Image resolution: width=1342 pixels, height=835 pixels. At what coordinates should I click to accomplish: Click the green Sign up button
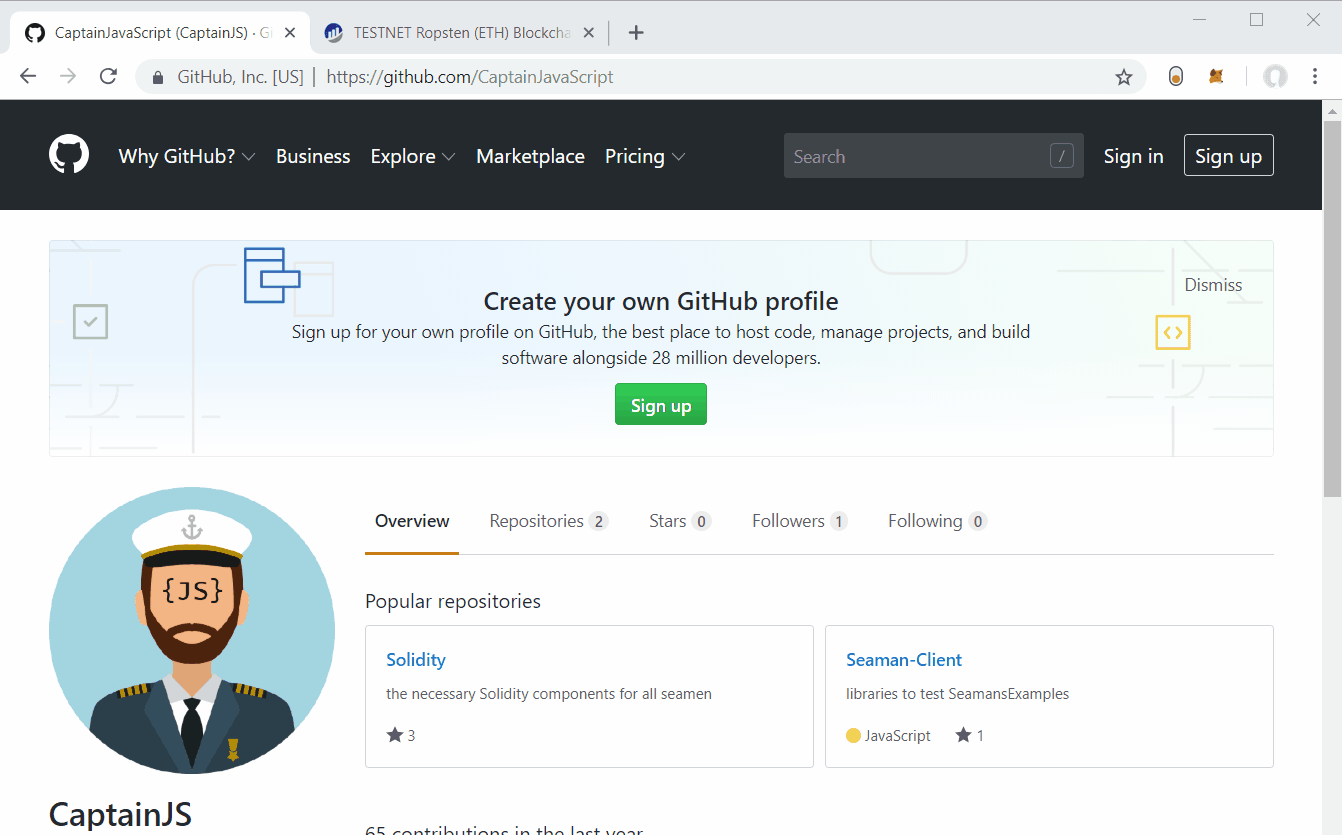pos(661,405)
